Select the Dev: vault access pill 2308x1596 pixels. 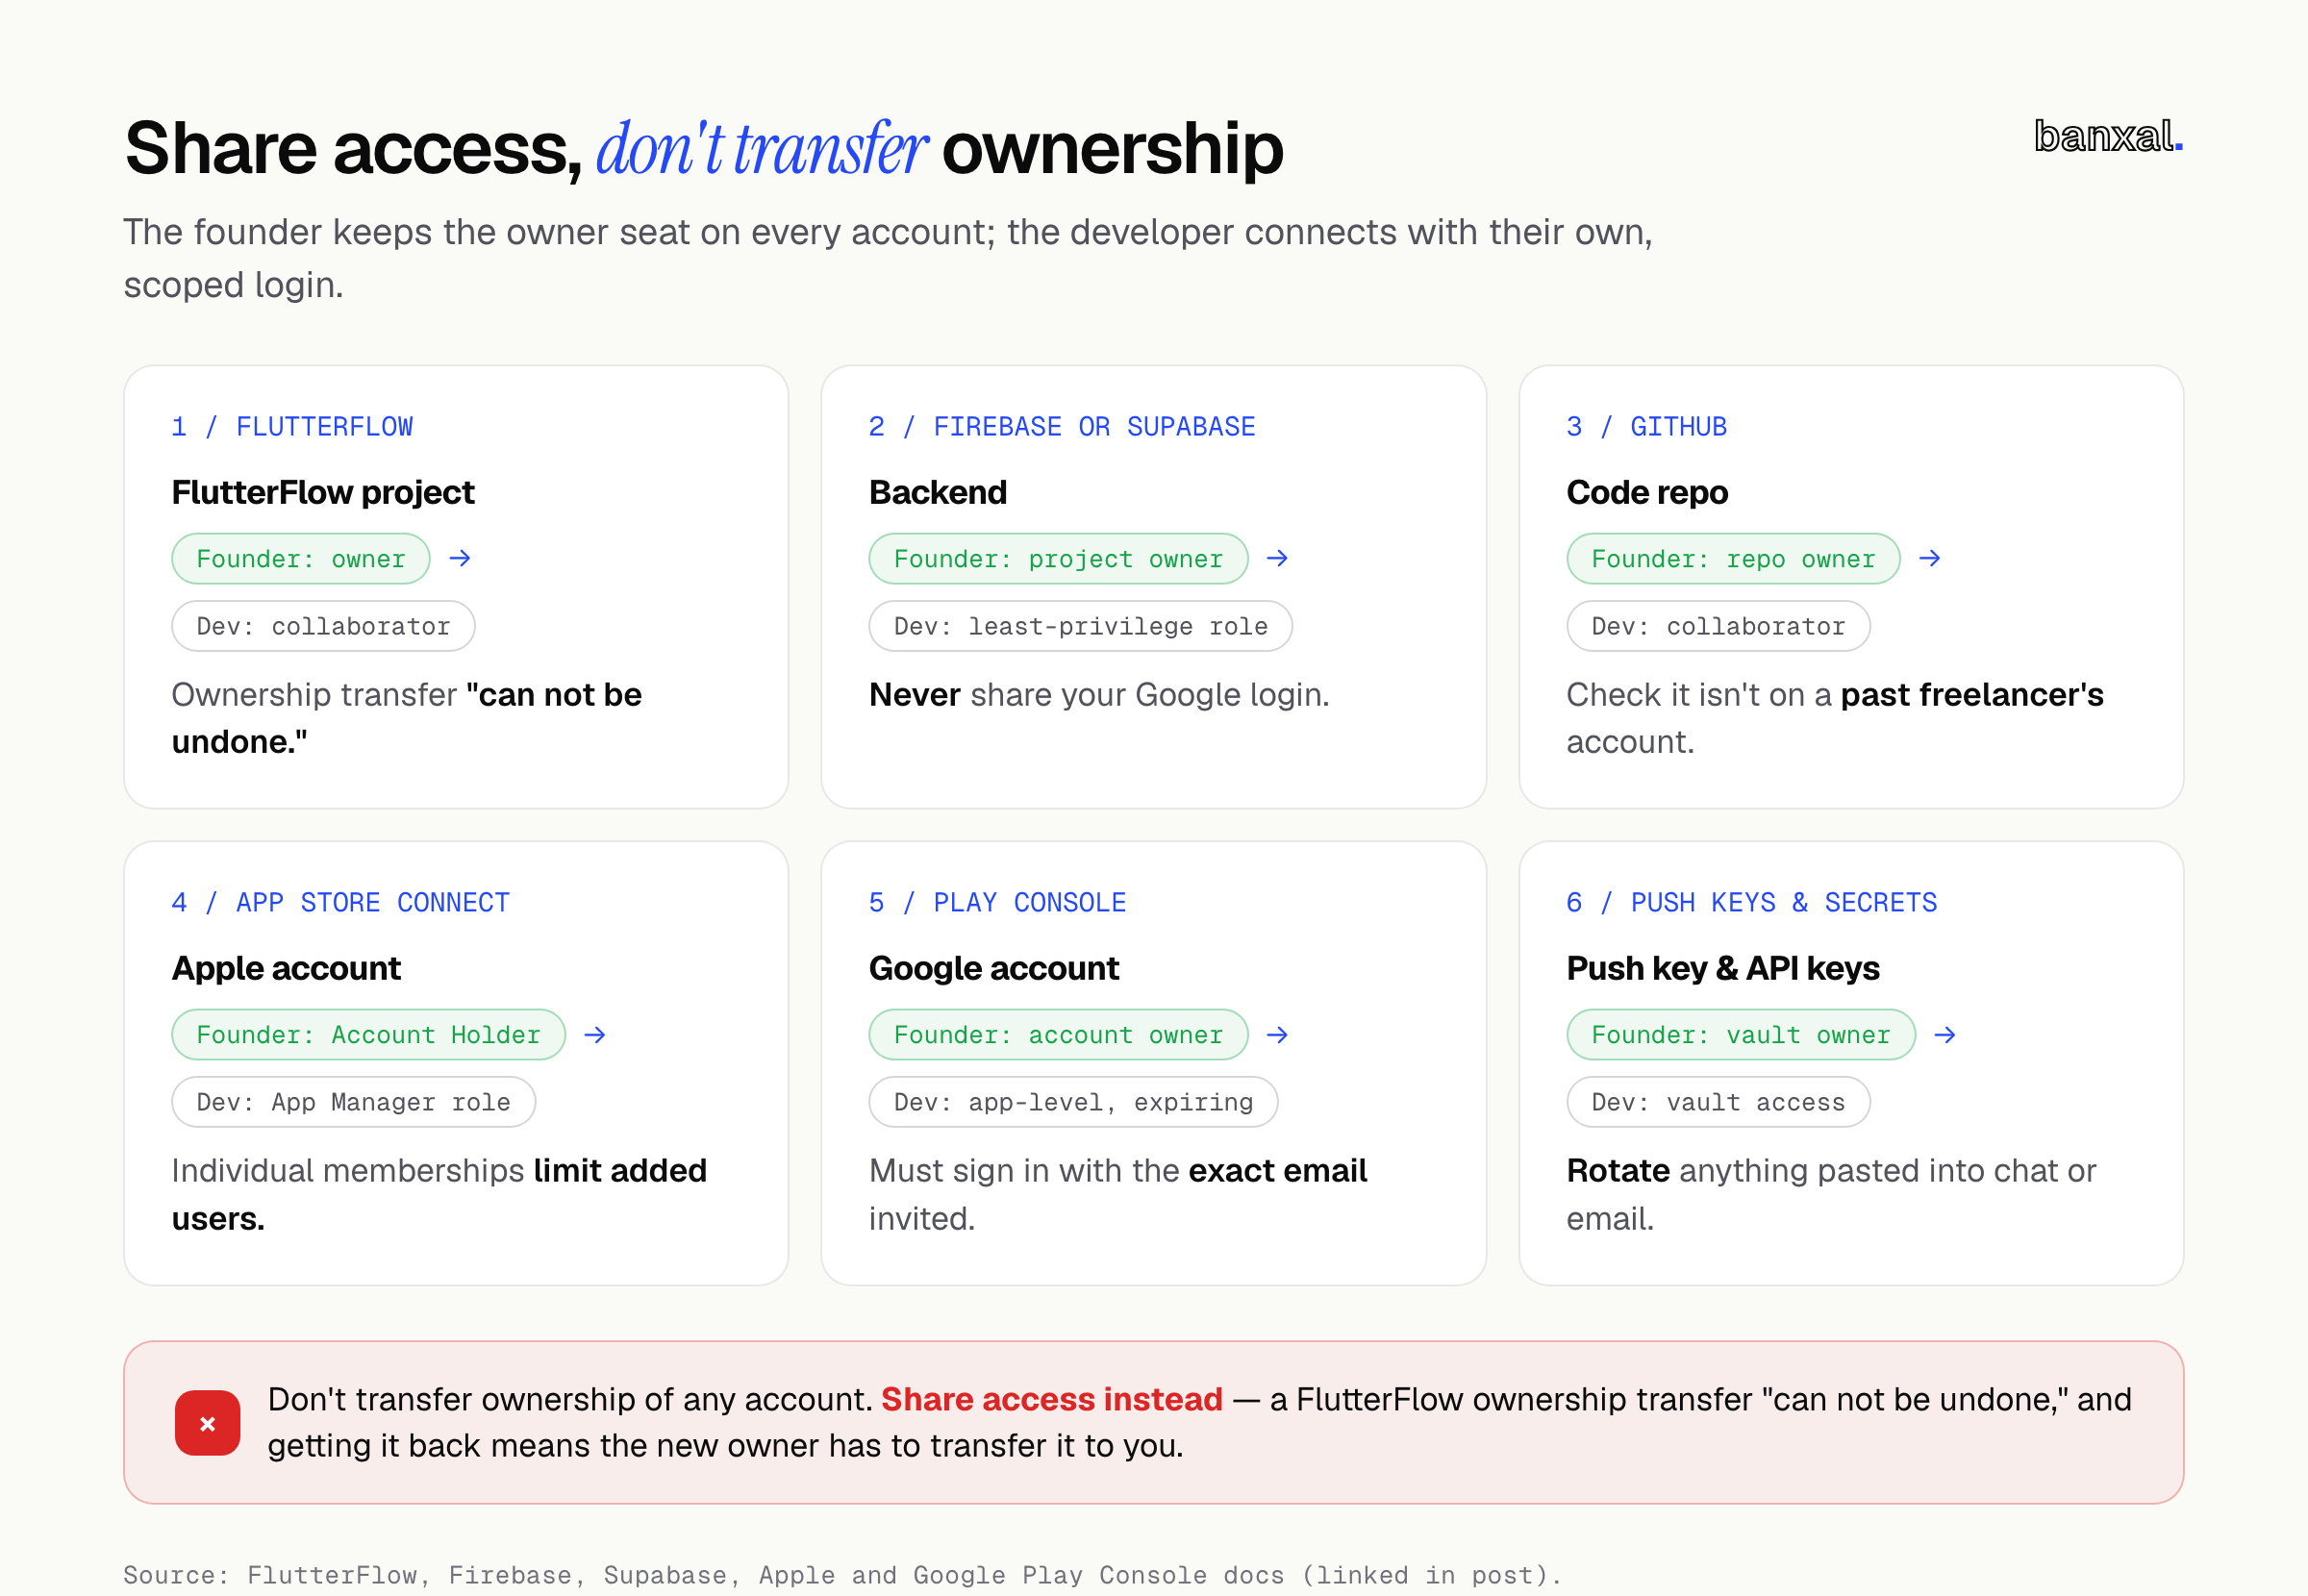[1718, 1102]
